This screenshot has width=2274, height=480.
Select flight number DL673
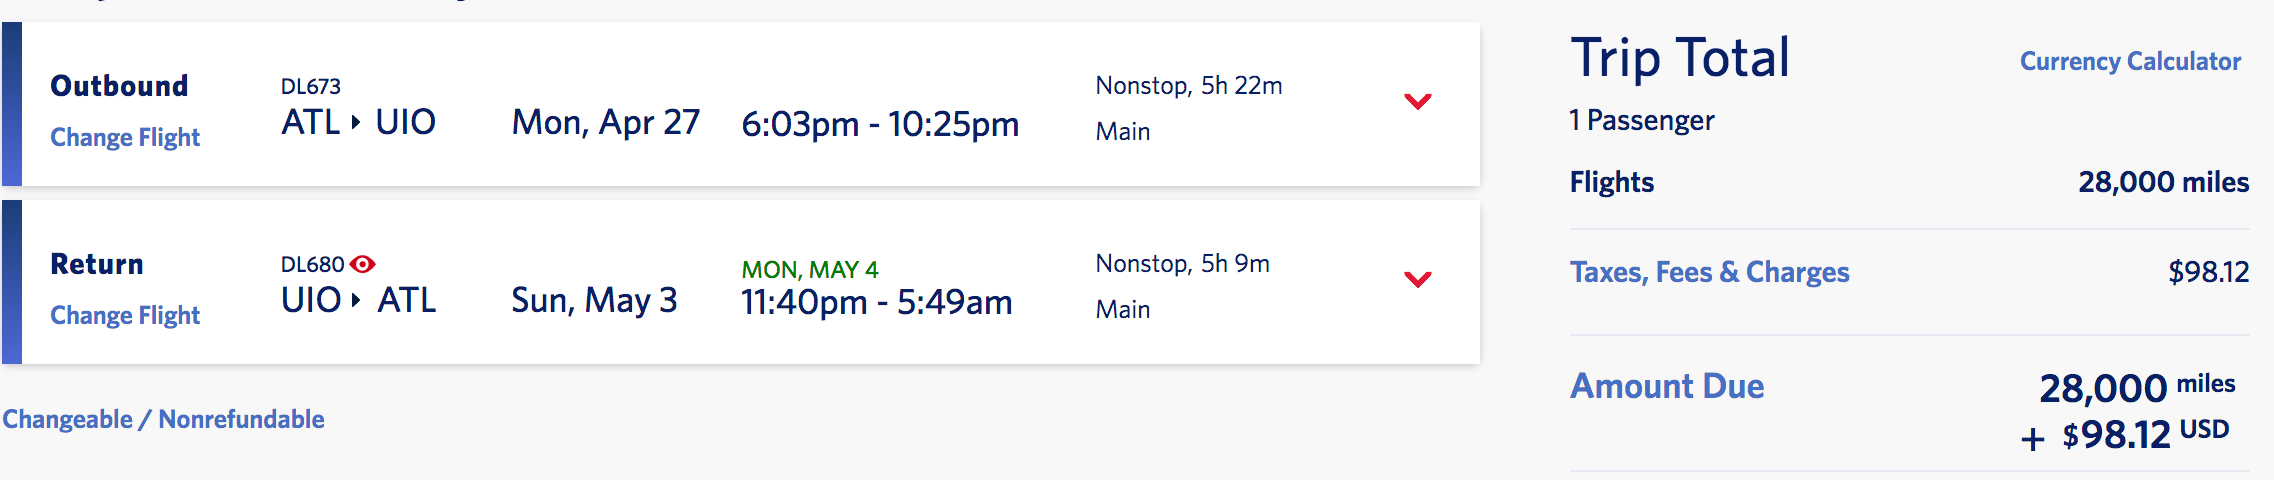pyautogui.click(x=311, y=87)
